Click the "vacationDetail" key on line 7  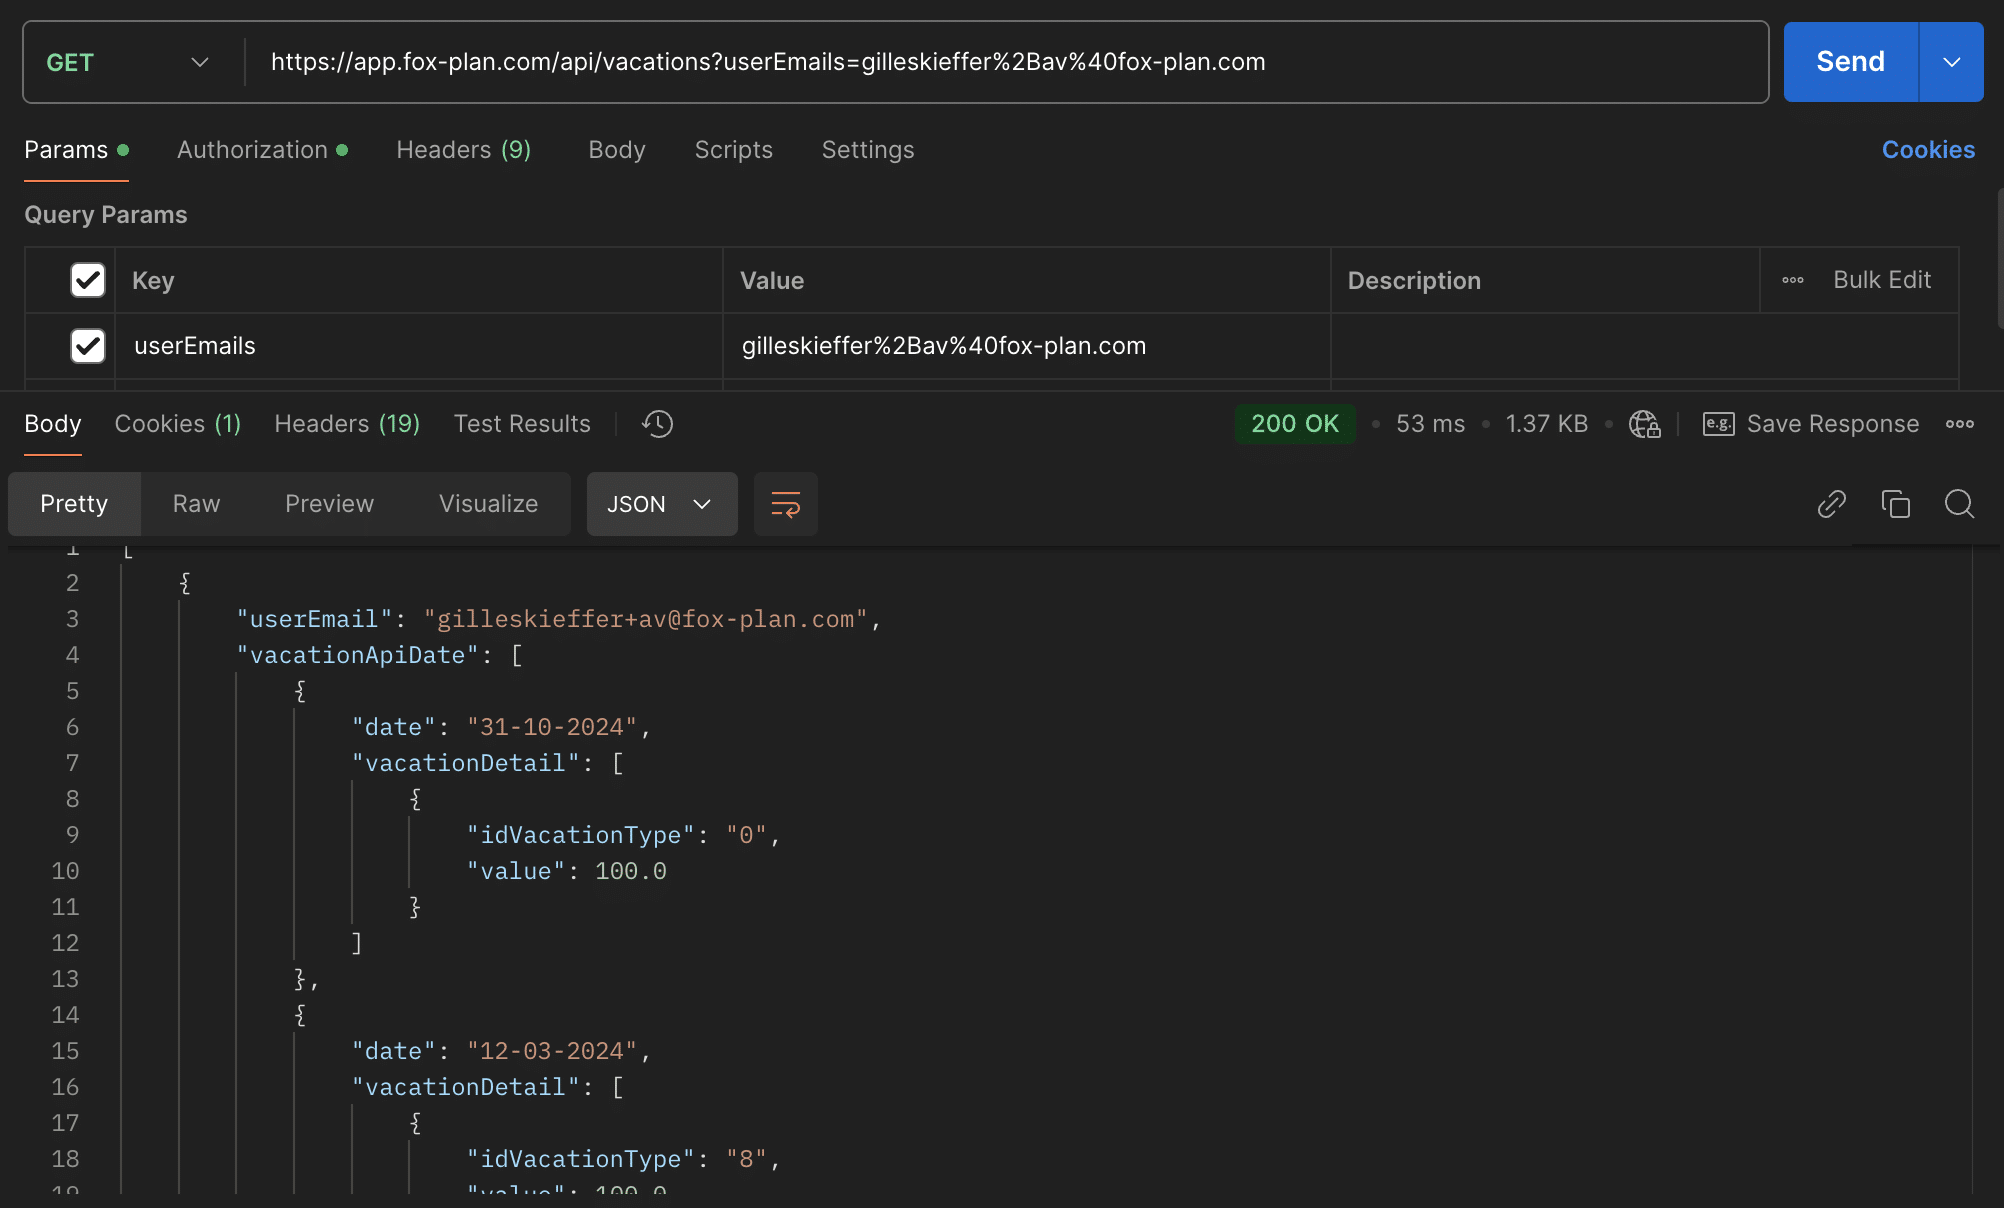click(x=466, y=763)
